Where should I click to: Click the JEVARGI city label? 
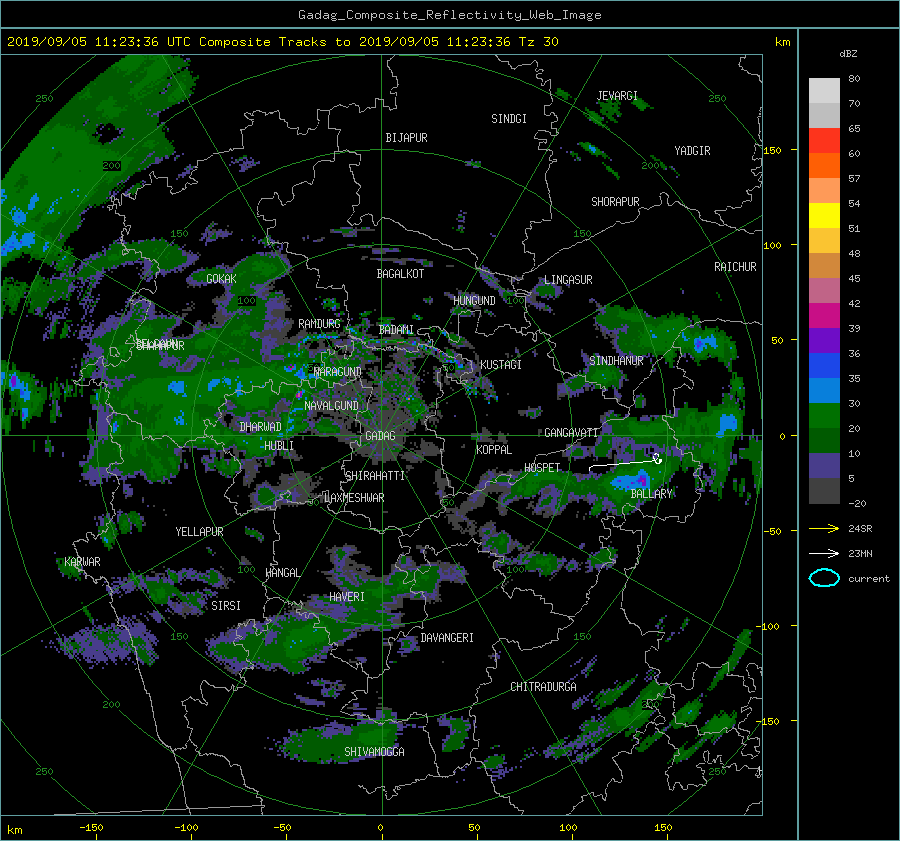[x=617, y=96]
